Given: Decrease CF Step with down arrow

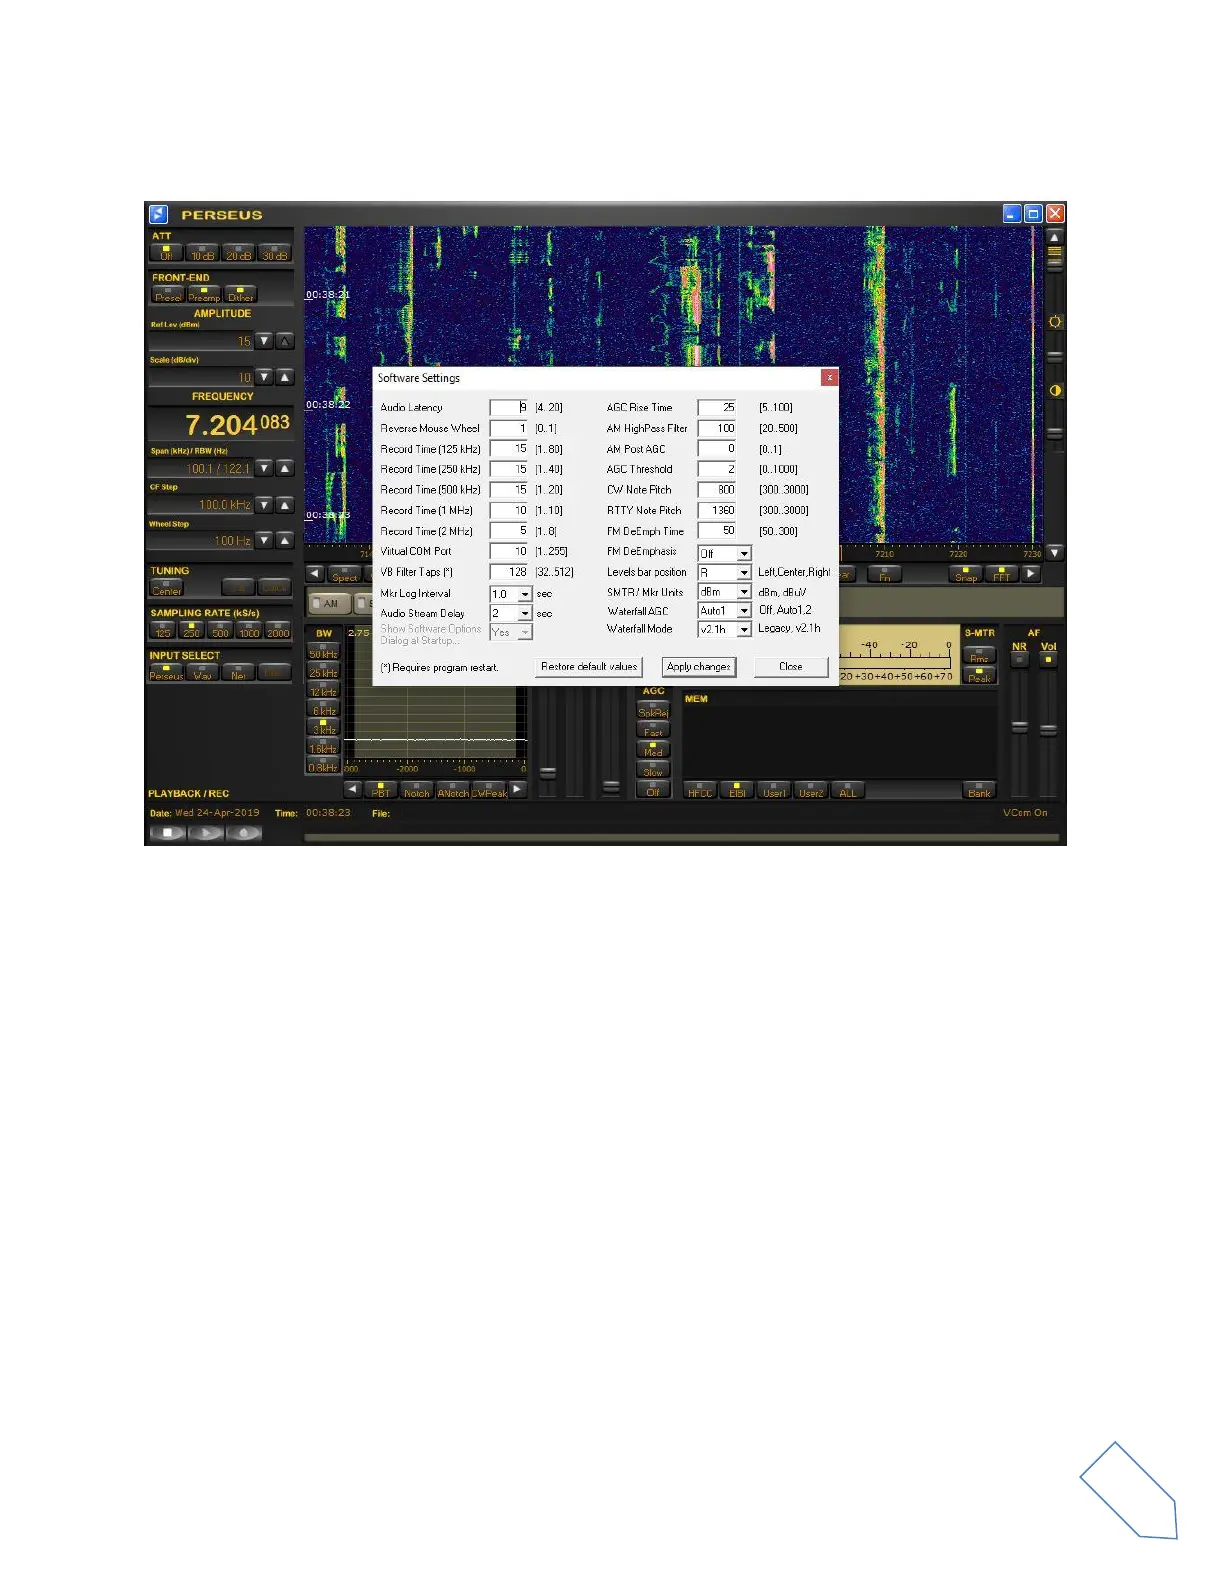Looking at the screenshot, I should click(264, 505).
